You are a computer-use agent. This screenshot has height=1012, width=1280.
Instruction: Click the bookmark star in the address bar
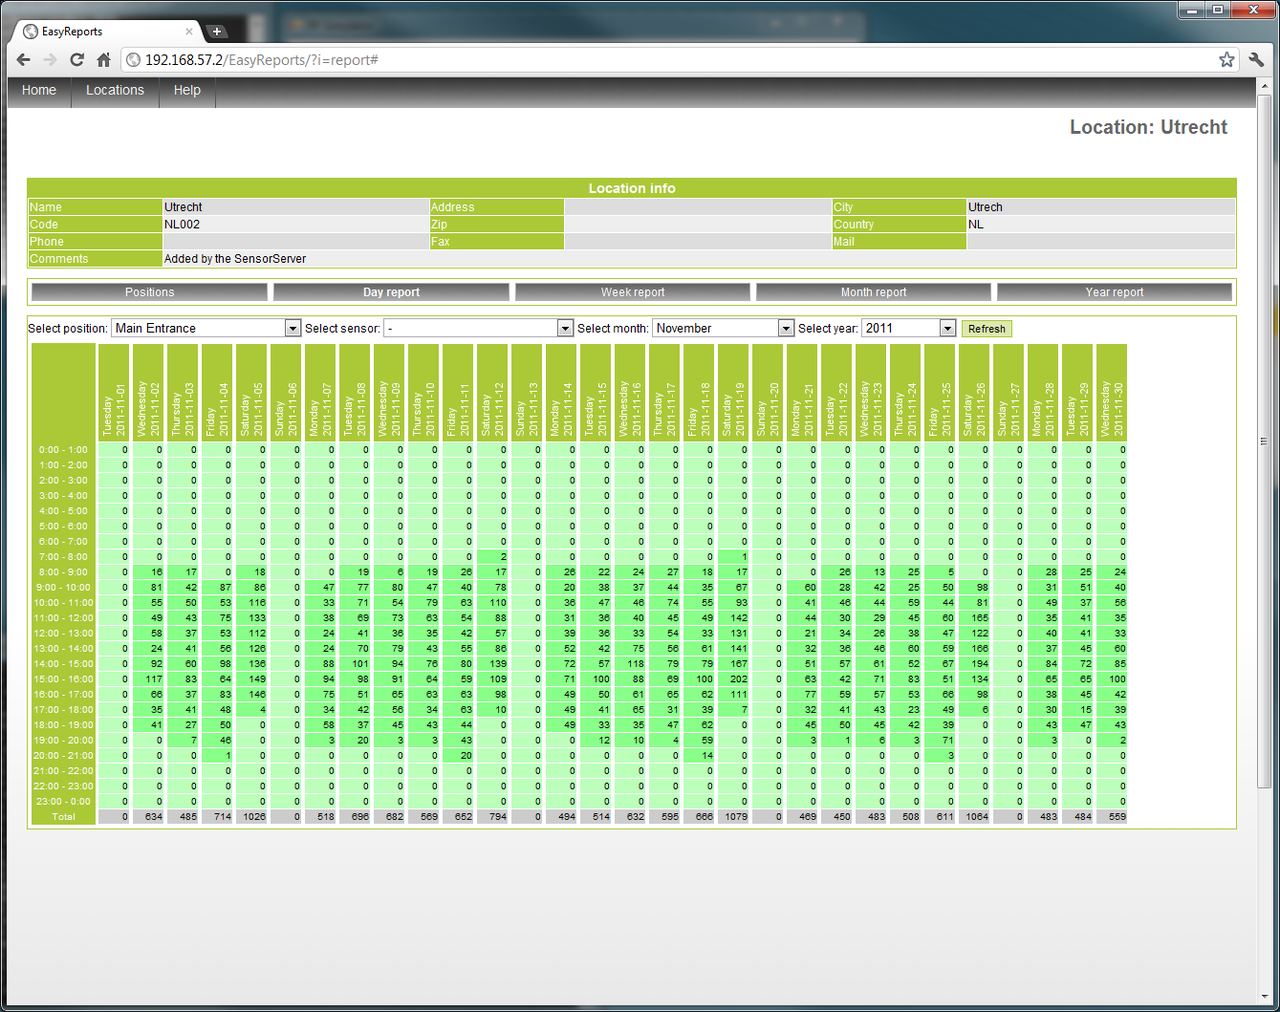pyautogui.click(x=1226, y=59)
